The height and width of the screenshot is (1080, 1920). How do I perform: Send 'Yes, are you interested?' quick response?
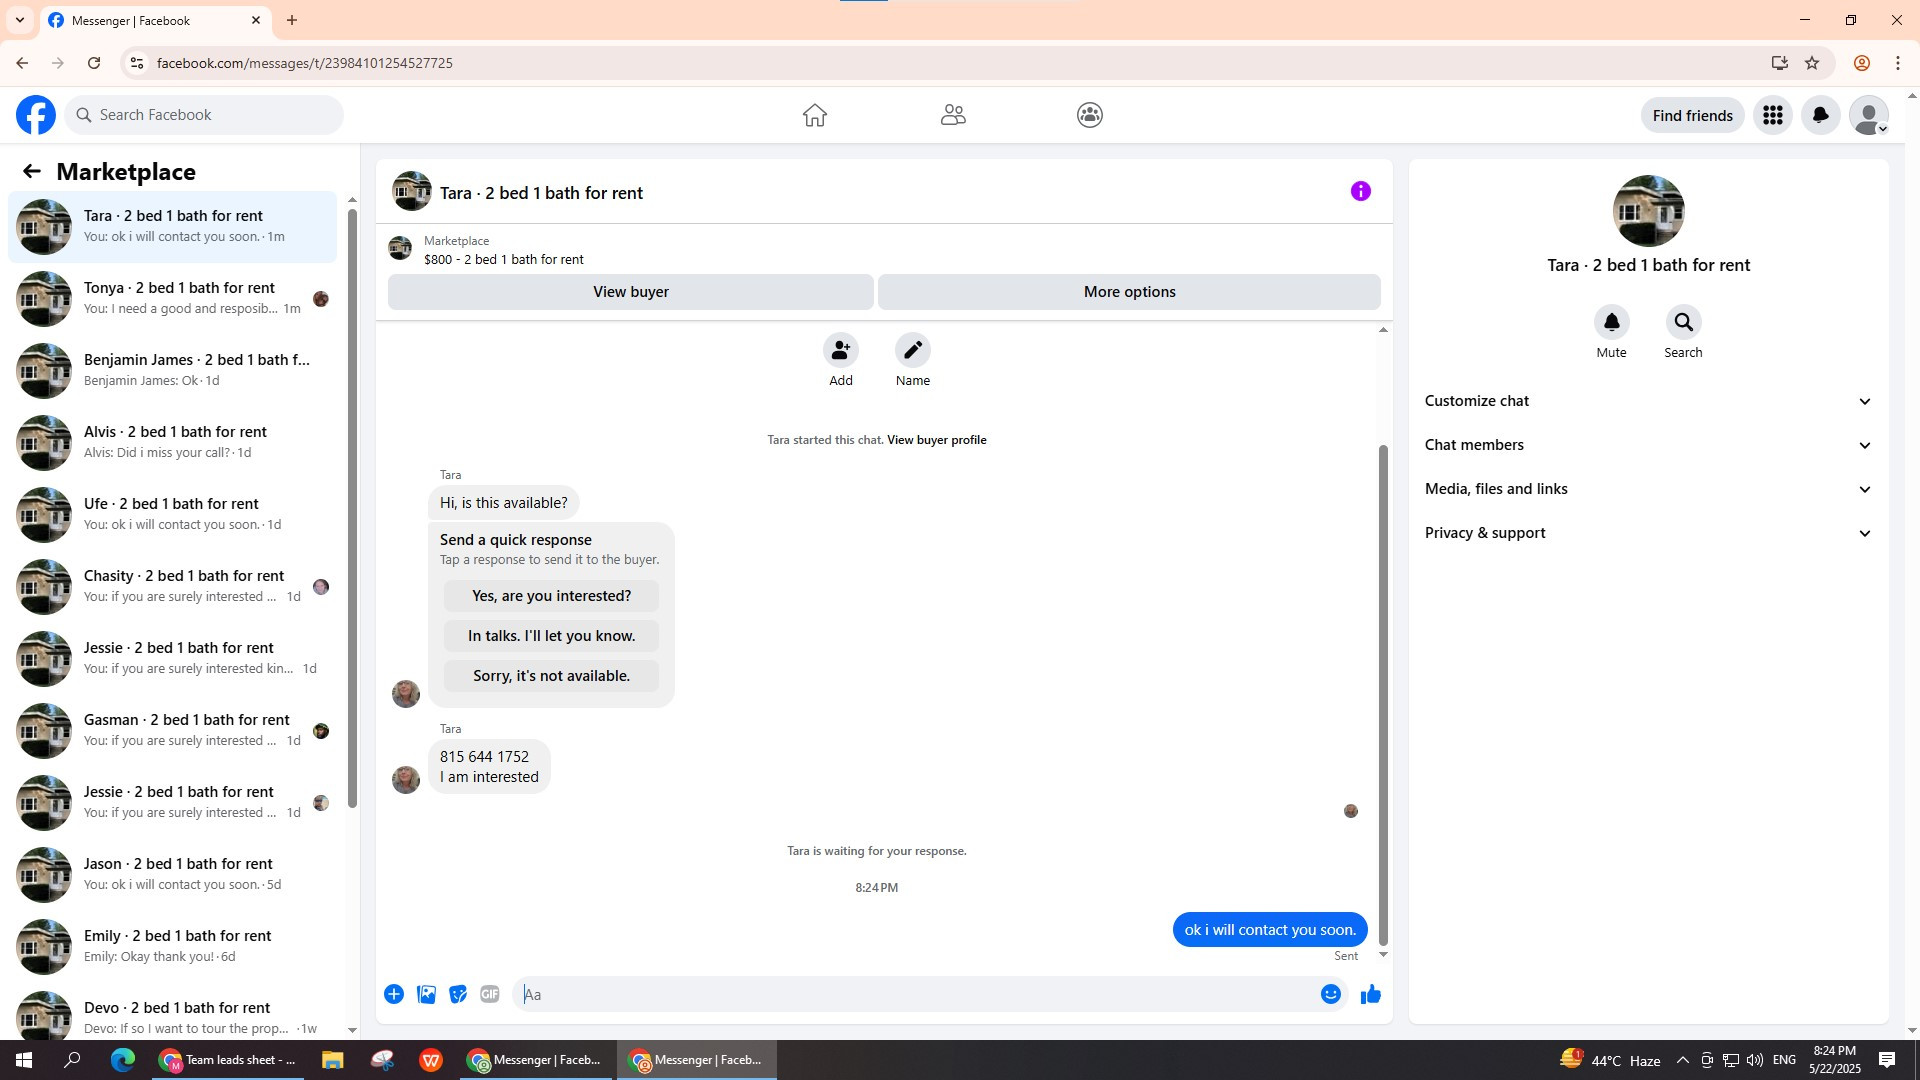(x=551, y=596)
